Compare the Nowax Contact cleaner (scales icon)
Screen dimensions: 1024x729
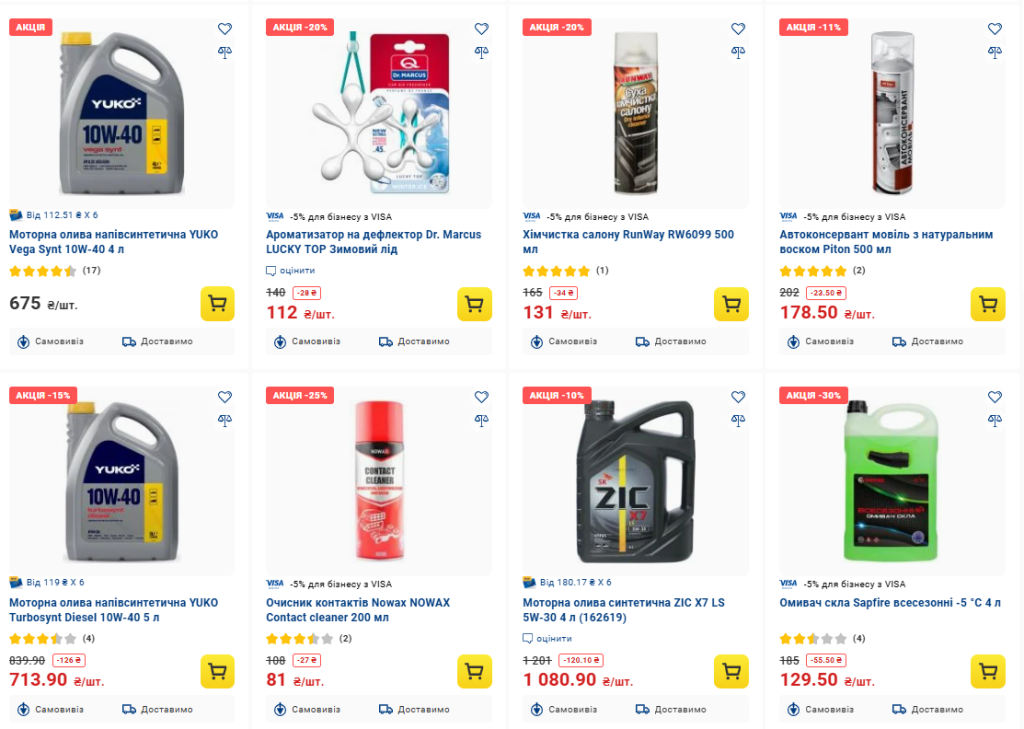coord(481,420)
